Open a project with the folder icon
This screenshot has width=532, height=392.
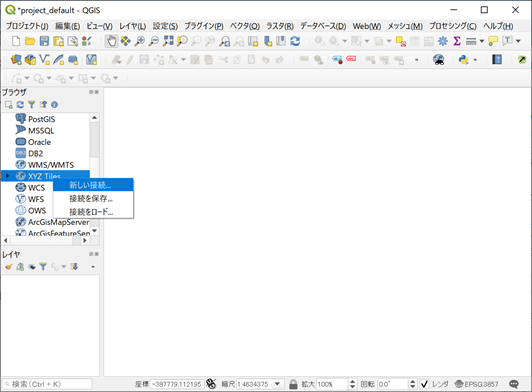click(x=30, y=41)
